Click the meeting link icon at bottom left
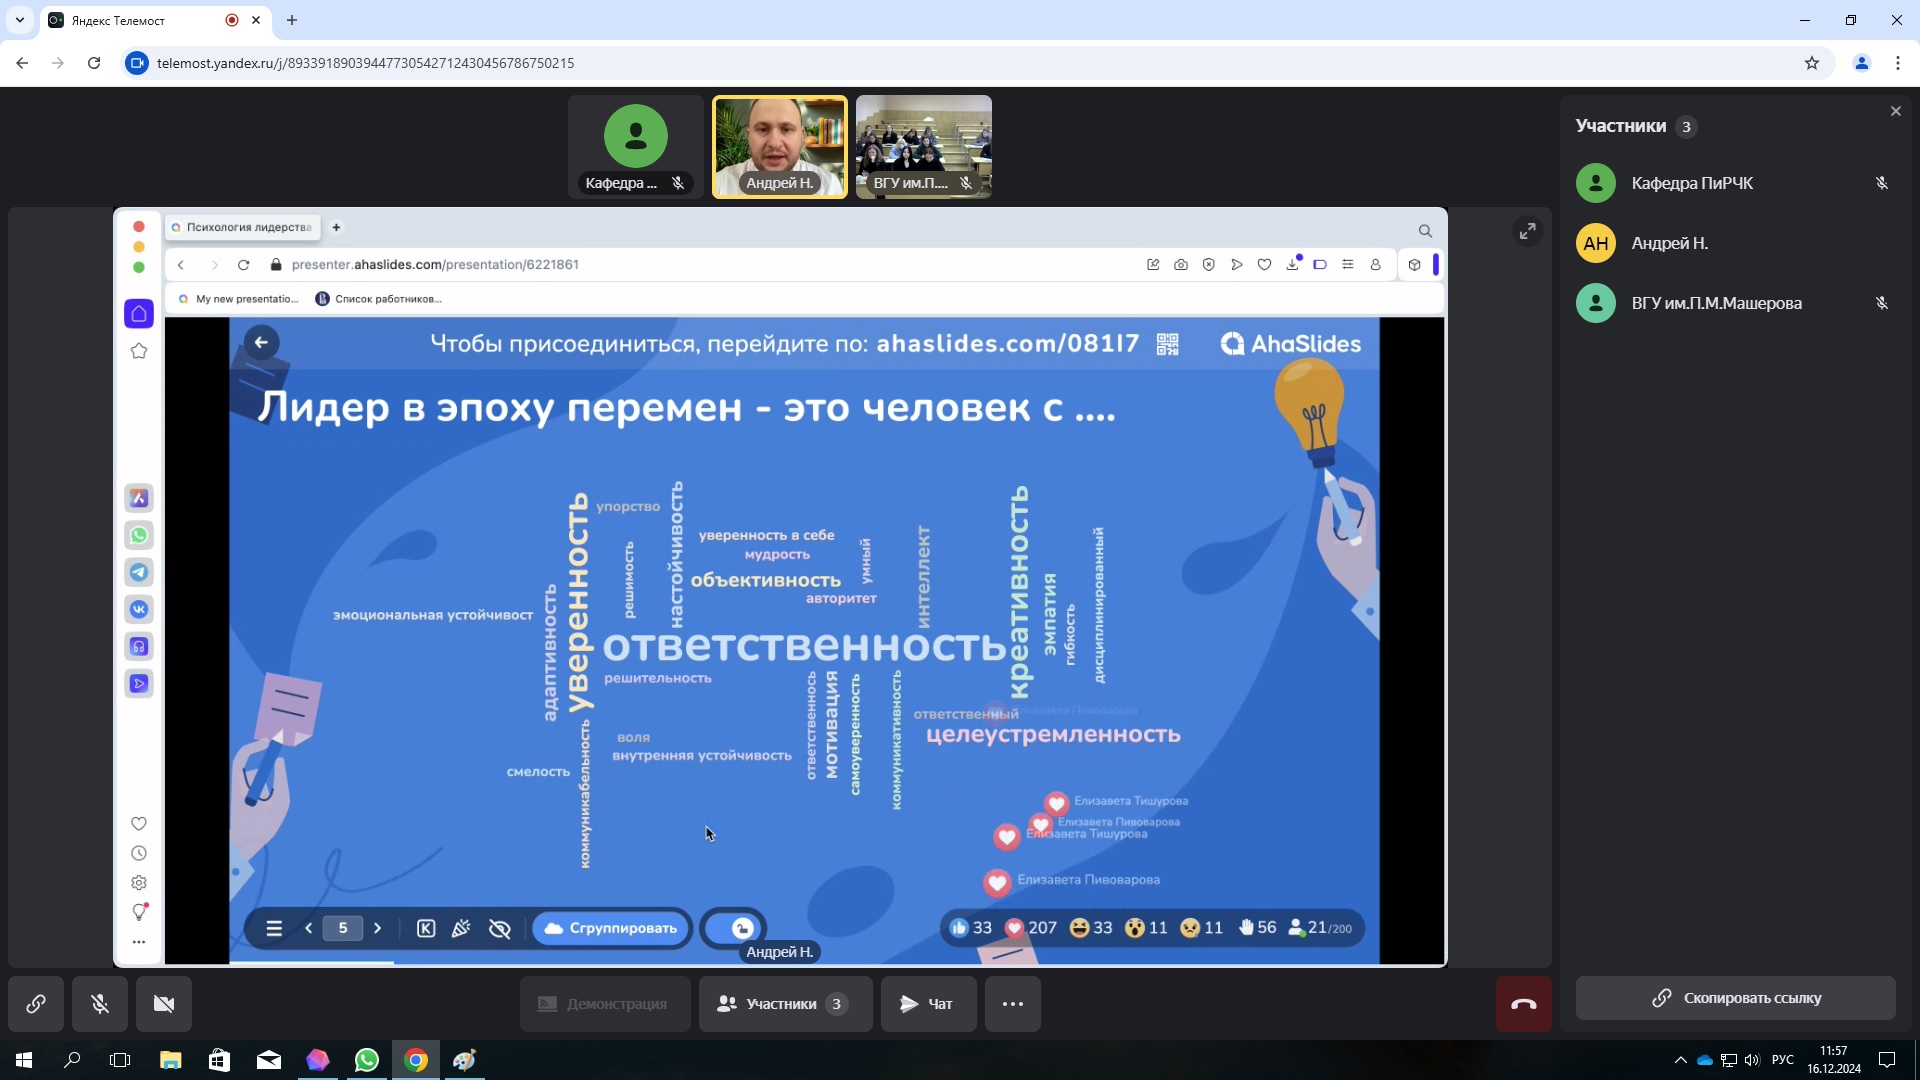Image resolution: width=1920 pixels, height=1080 pixels. (36, 1004)
